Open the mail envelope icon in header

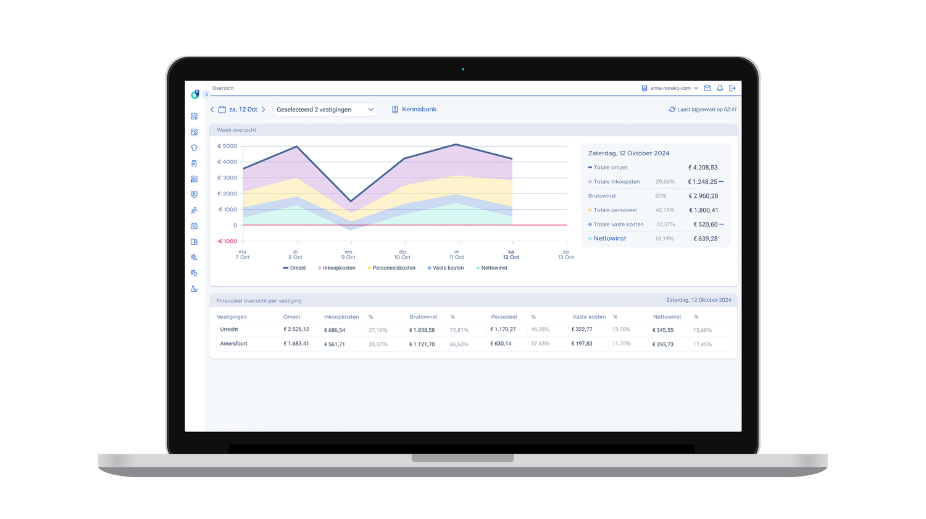(x=708, y=88)
